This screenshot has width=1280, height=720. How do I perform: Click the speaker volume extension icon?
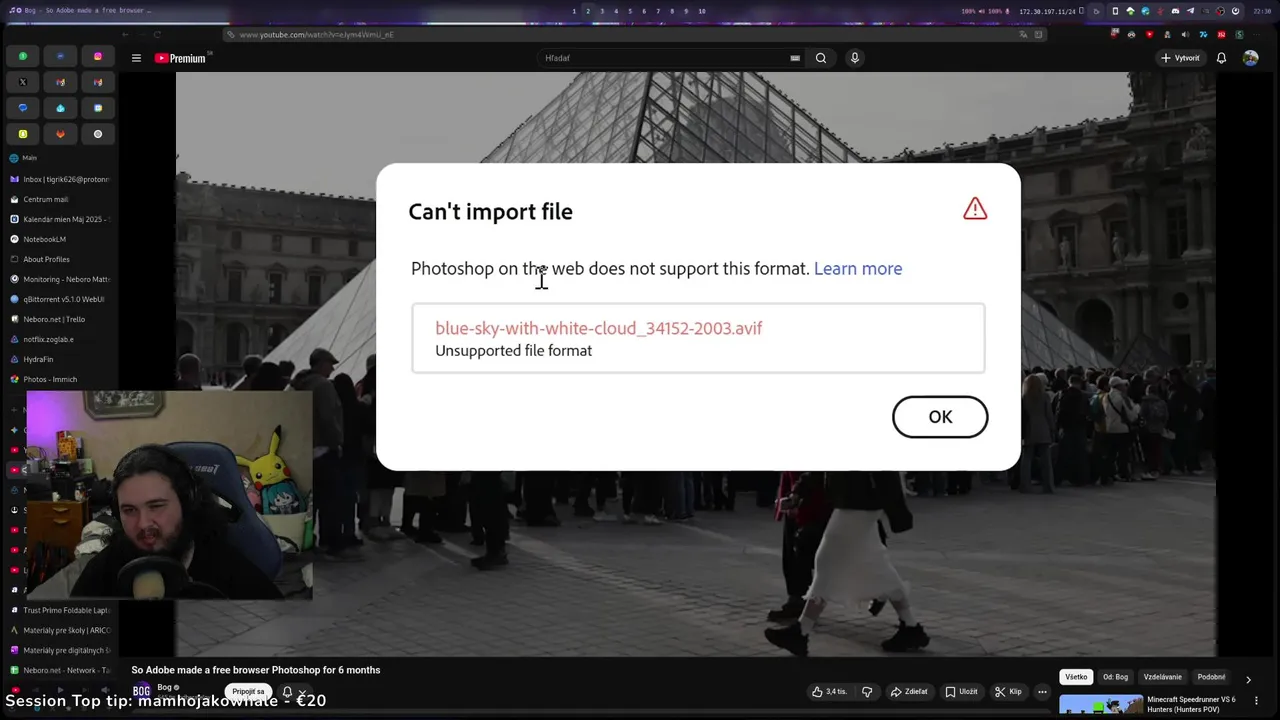coord(1185,34)
